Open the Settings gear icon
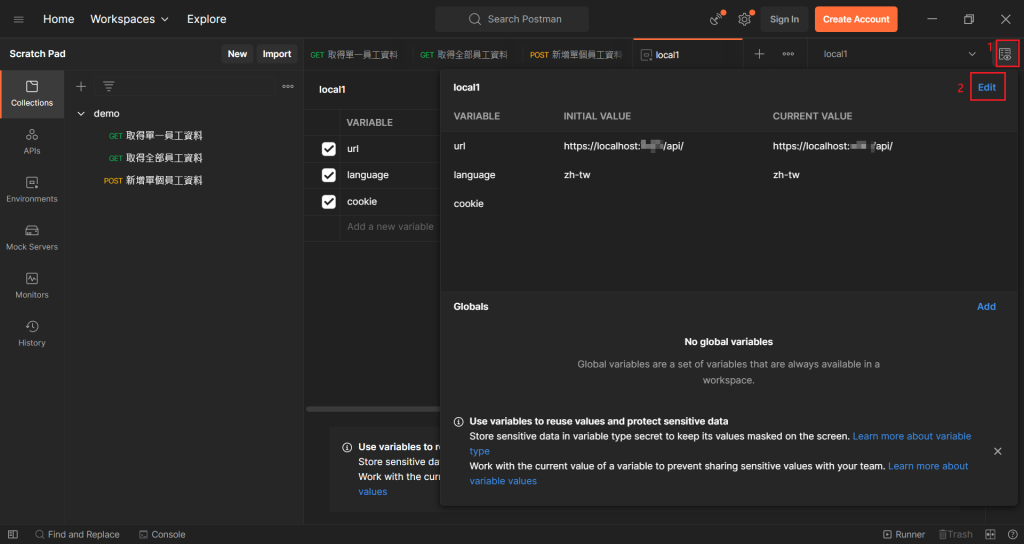1024x544 pixels. coord(744,19)
